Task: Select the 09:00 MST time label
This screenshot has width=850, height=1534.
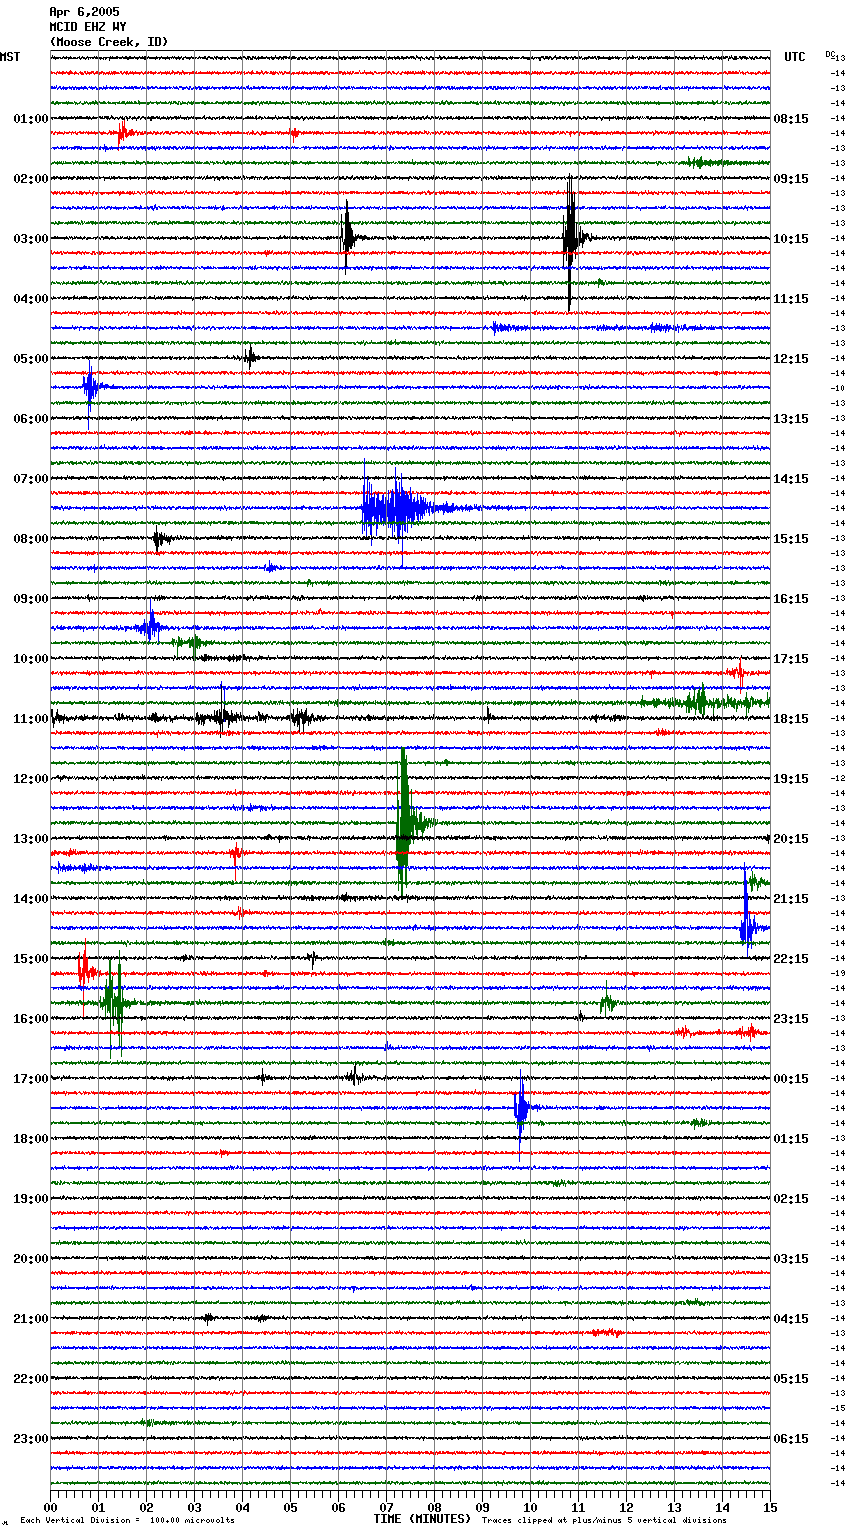Action: 30,599
